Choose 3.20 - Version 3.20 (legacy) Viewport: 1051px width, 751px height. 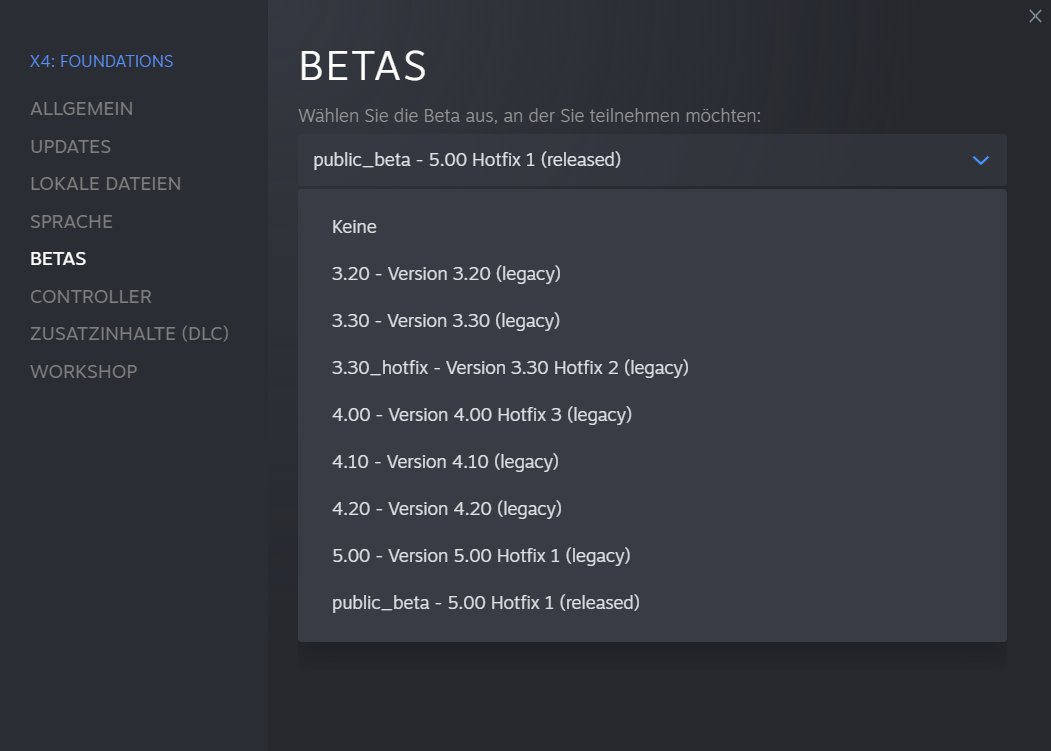(652, 274)
